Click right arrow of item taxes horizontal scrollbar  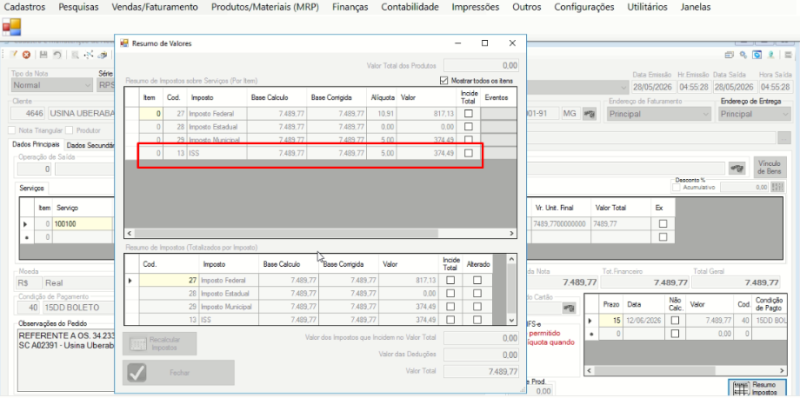(512, 233)
